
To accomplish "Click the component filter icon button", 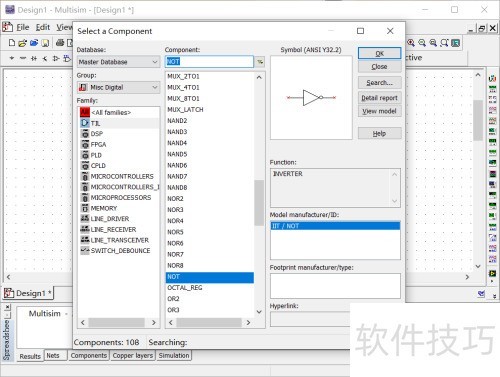I will click(260, 62).
